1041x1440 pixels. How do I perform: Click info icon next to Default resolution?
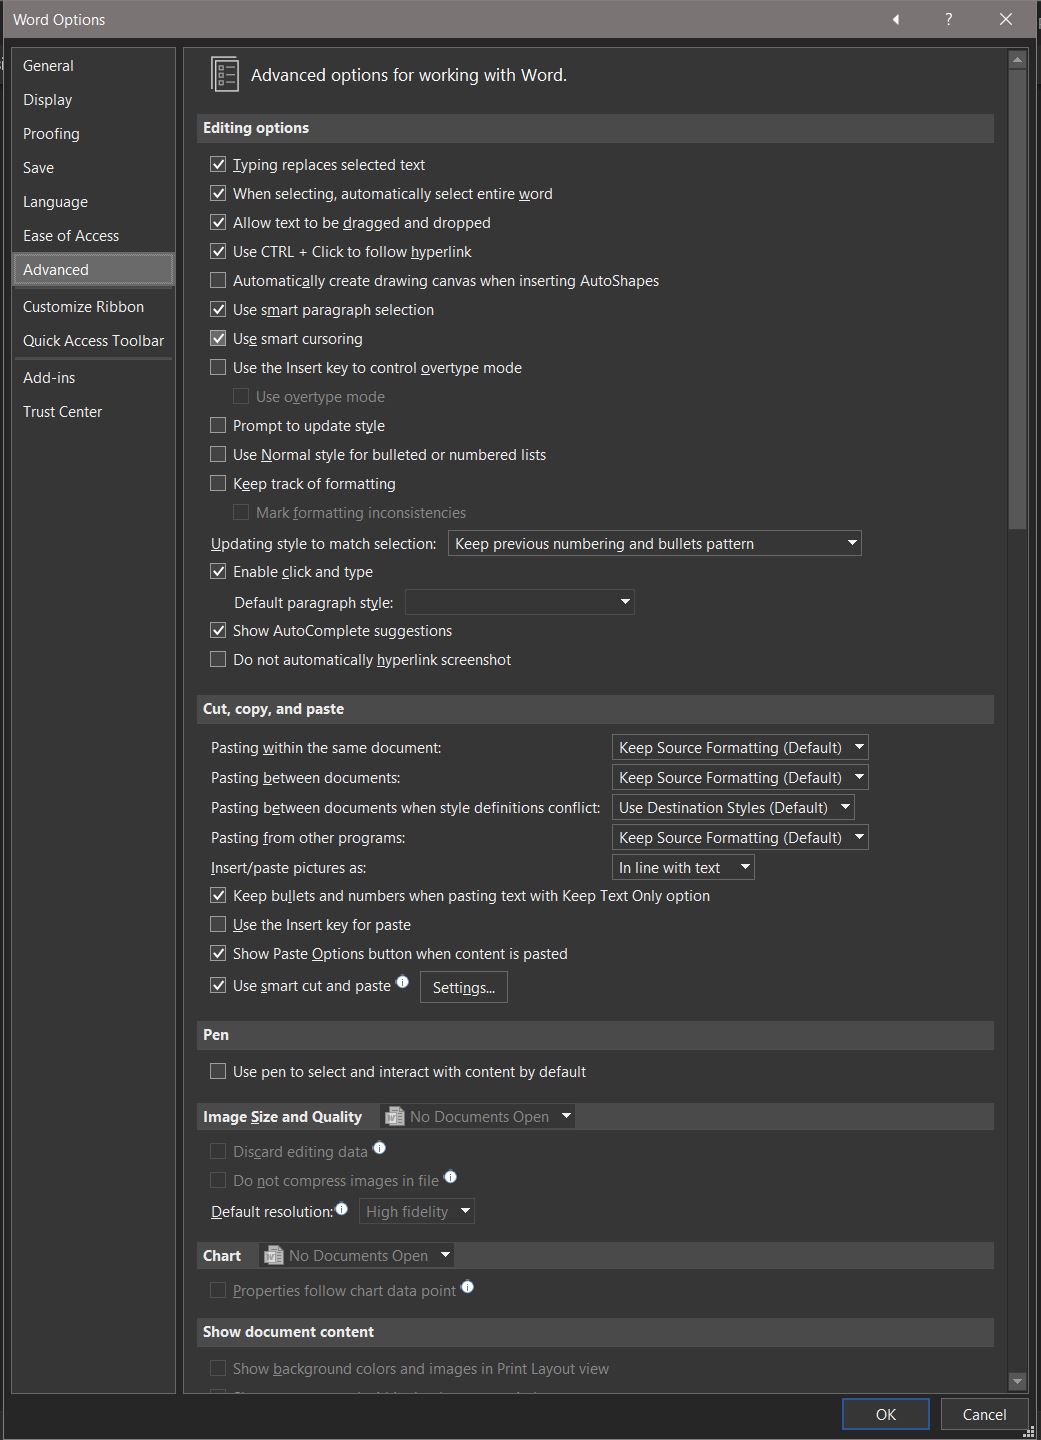pyautogui.click(x=341, y=1208)
